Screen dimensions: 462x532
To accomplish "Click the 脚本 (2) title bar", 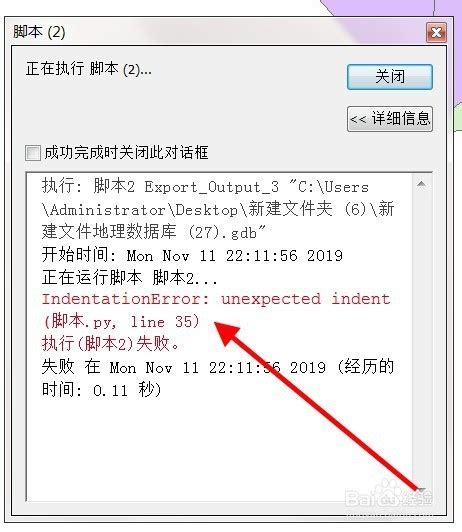I will point(217,32).
